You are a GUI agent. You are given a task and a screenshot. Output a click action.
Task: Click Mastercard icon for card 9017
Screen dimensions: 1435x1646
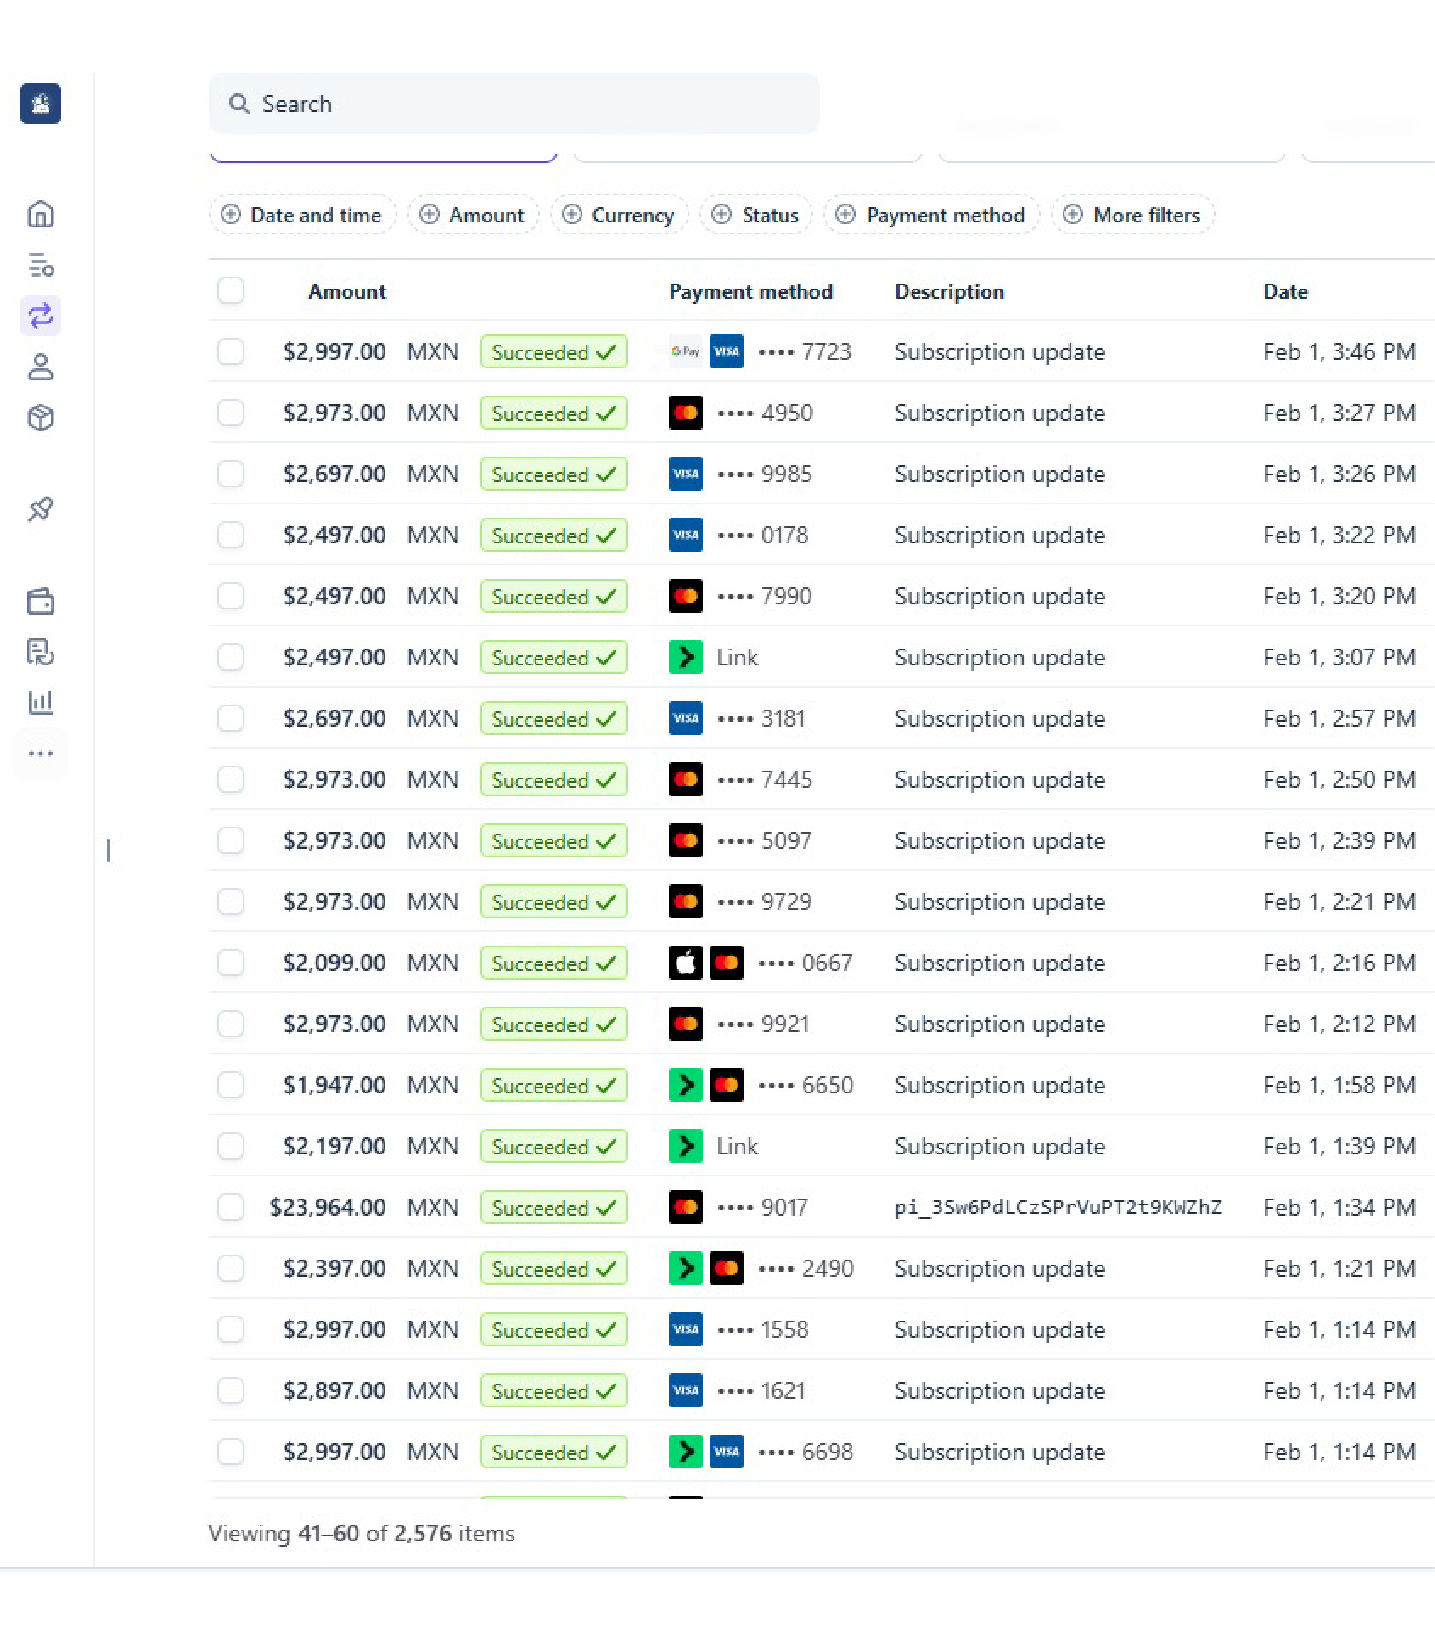click(685, 1207)
